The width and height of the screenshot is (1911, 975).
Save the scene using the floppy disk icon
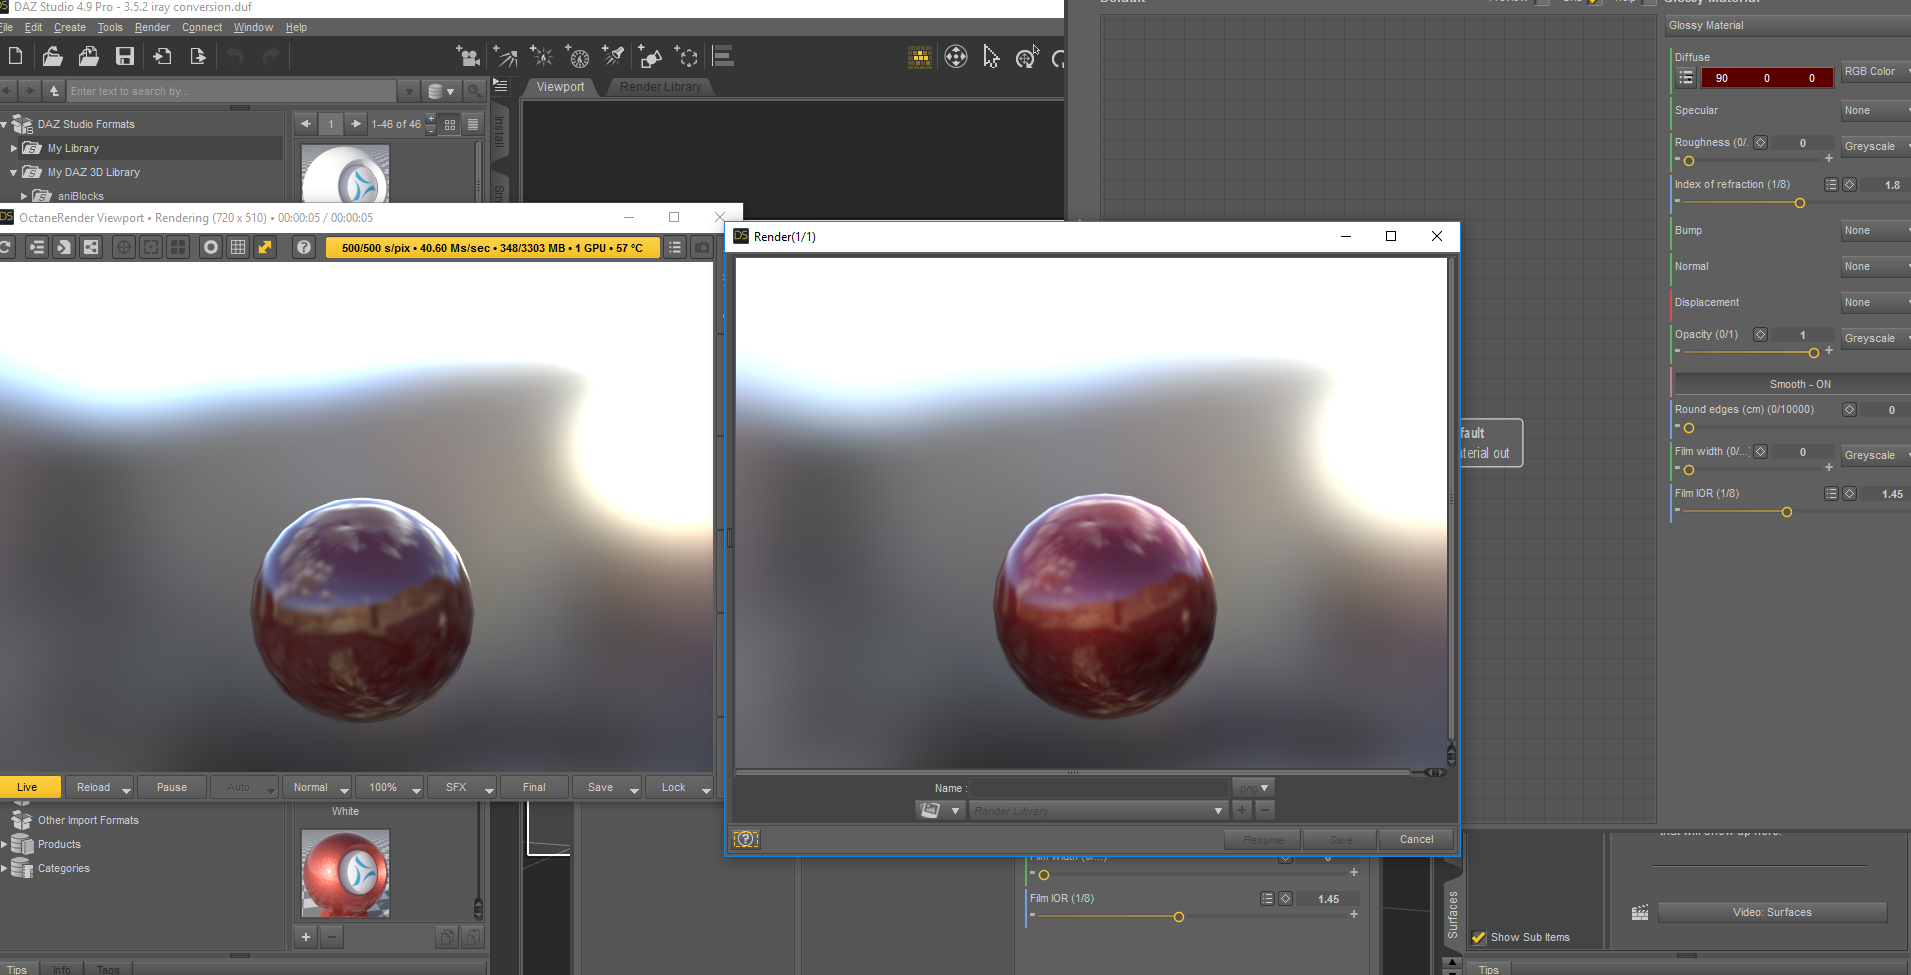click(125, 56)
